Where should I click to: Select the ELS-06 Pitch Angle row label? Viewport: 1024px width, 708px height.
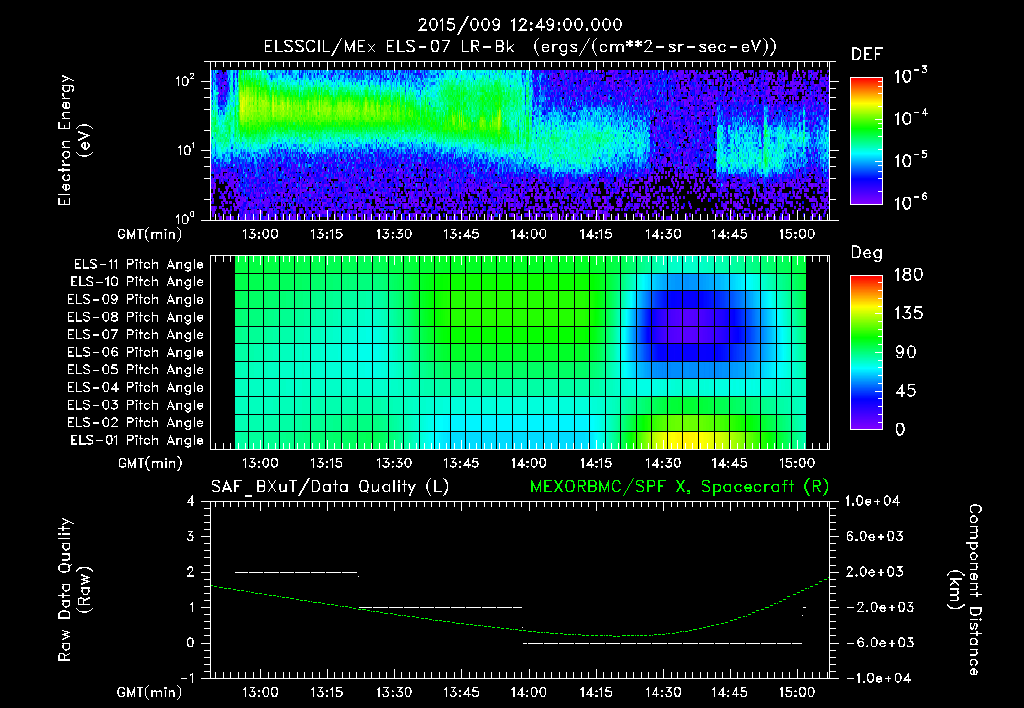pyautogui.click(x=136, y=352)
